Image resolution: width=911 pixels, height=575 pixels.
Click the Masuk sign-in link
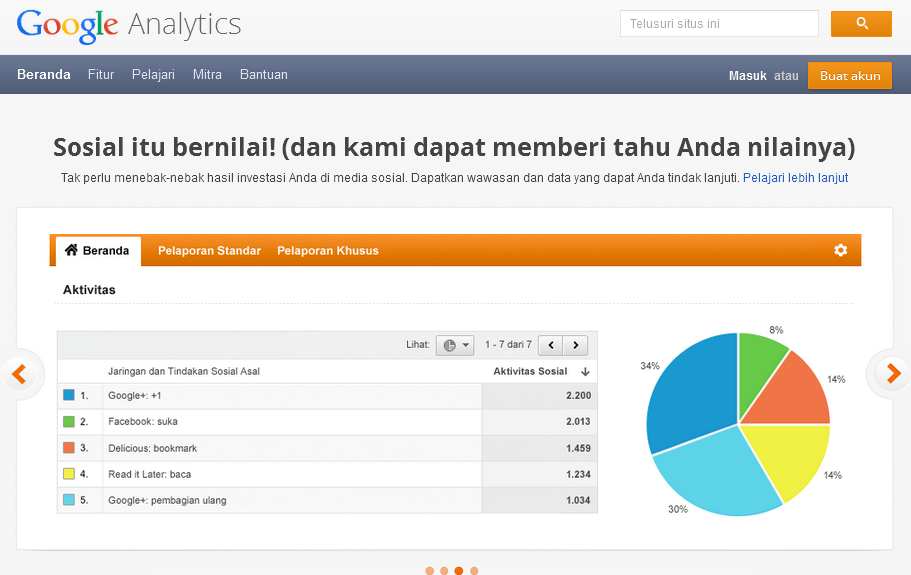748,76
